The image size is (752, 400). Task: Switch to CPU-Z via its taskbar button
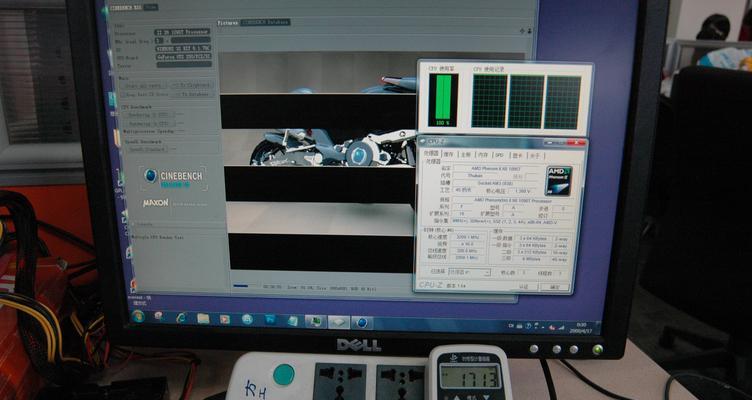339,322
